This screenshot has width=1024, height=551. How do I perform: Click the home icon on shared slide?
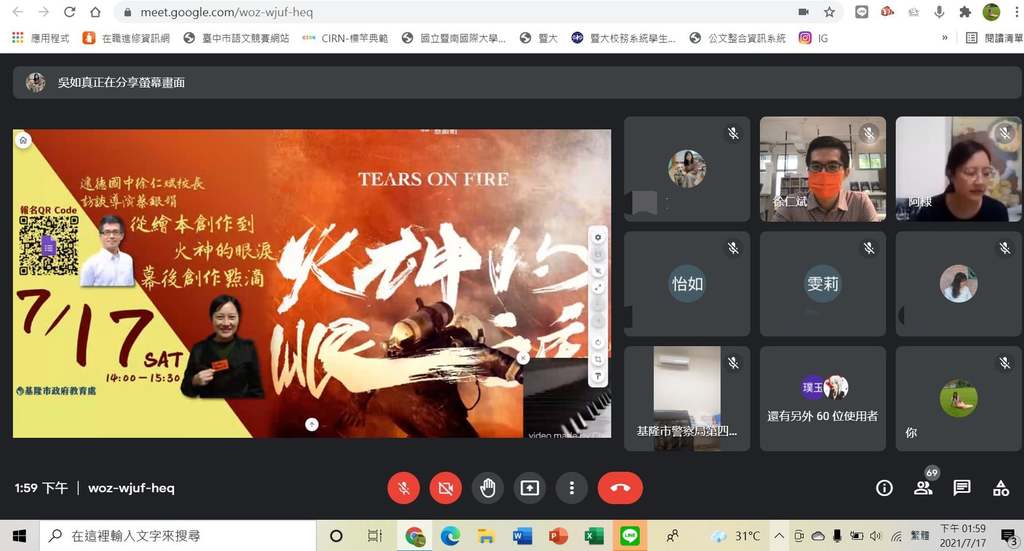(24, 140)
